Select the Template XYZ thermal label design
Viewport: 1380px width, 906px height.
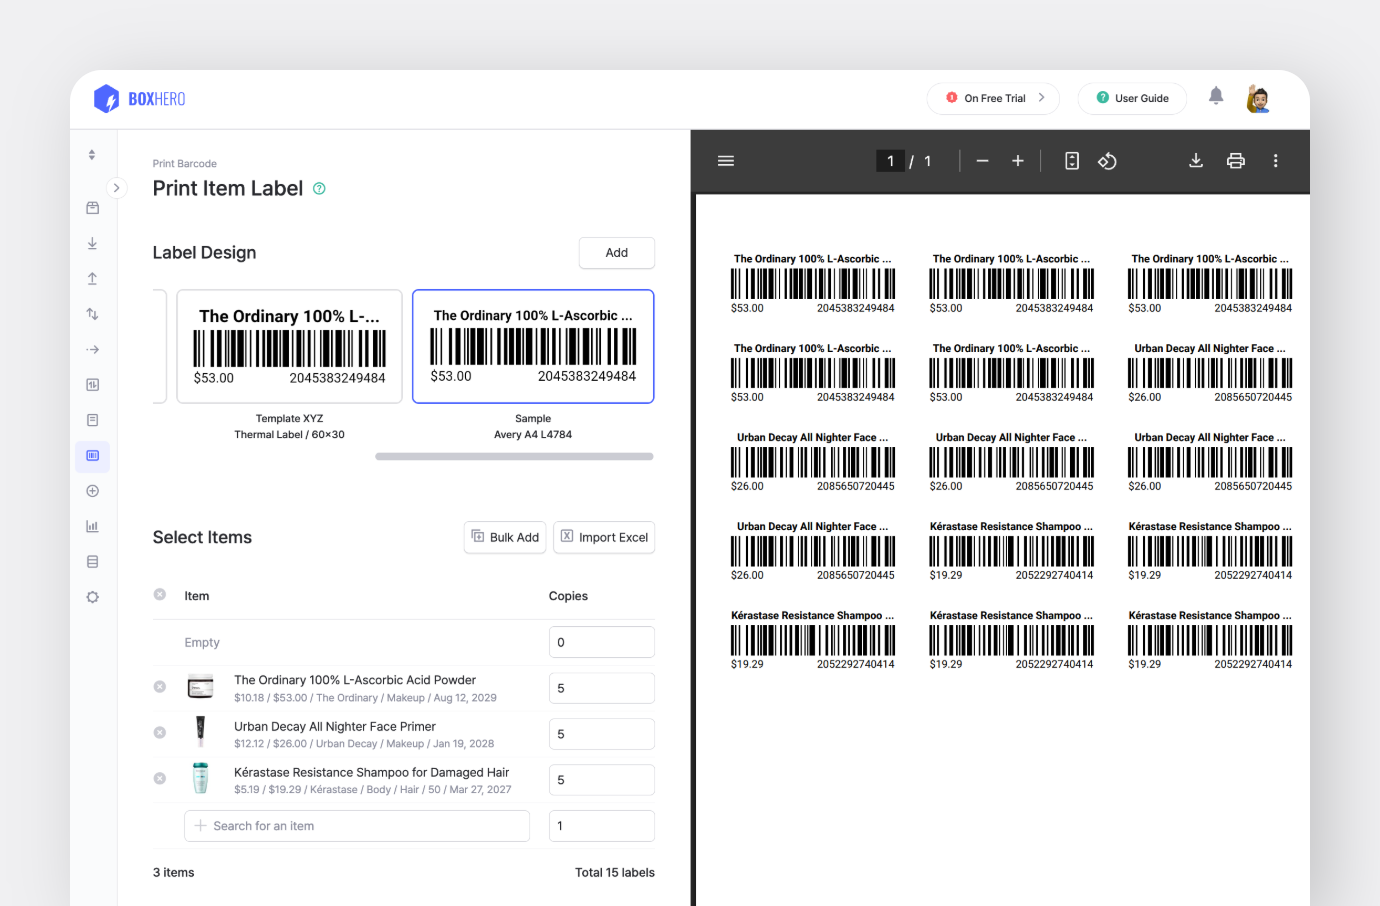coord(289,347)
